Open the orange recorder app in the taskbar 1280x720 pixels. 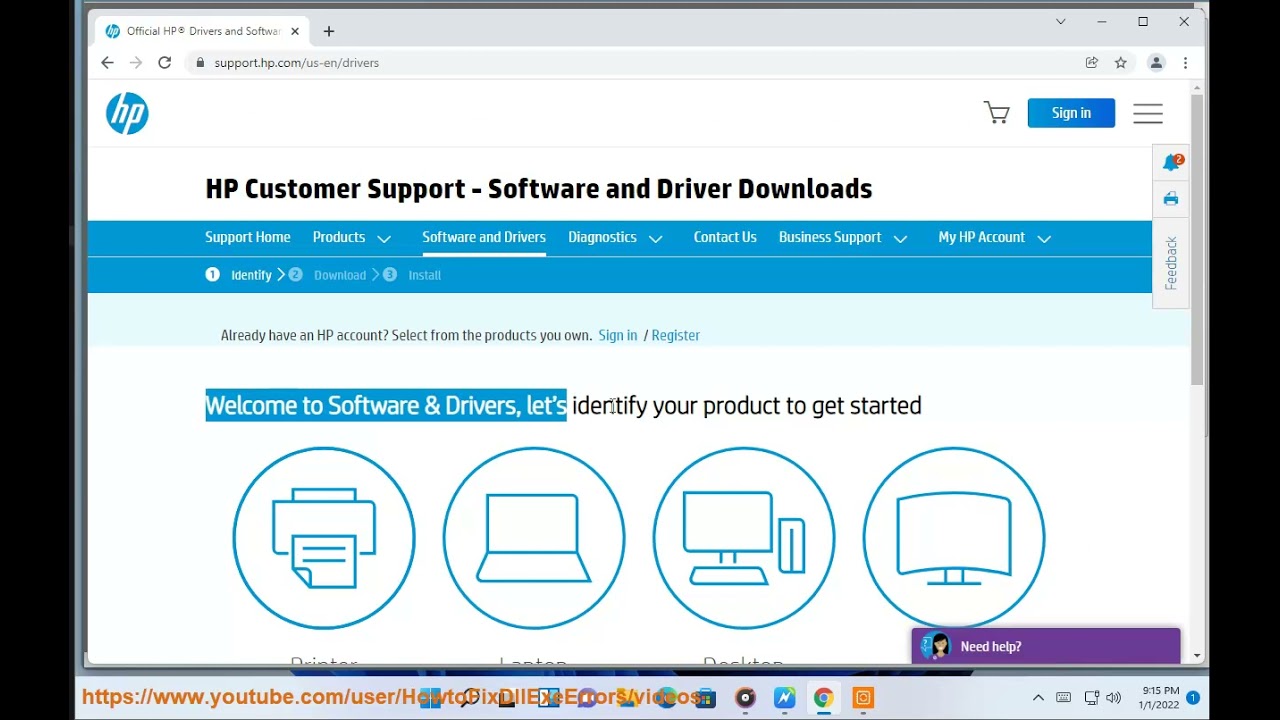(863, 698)
